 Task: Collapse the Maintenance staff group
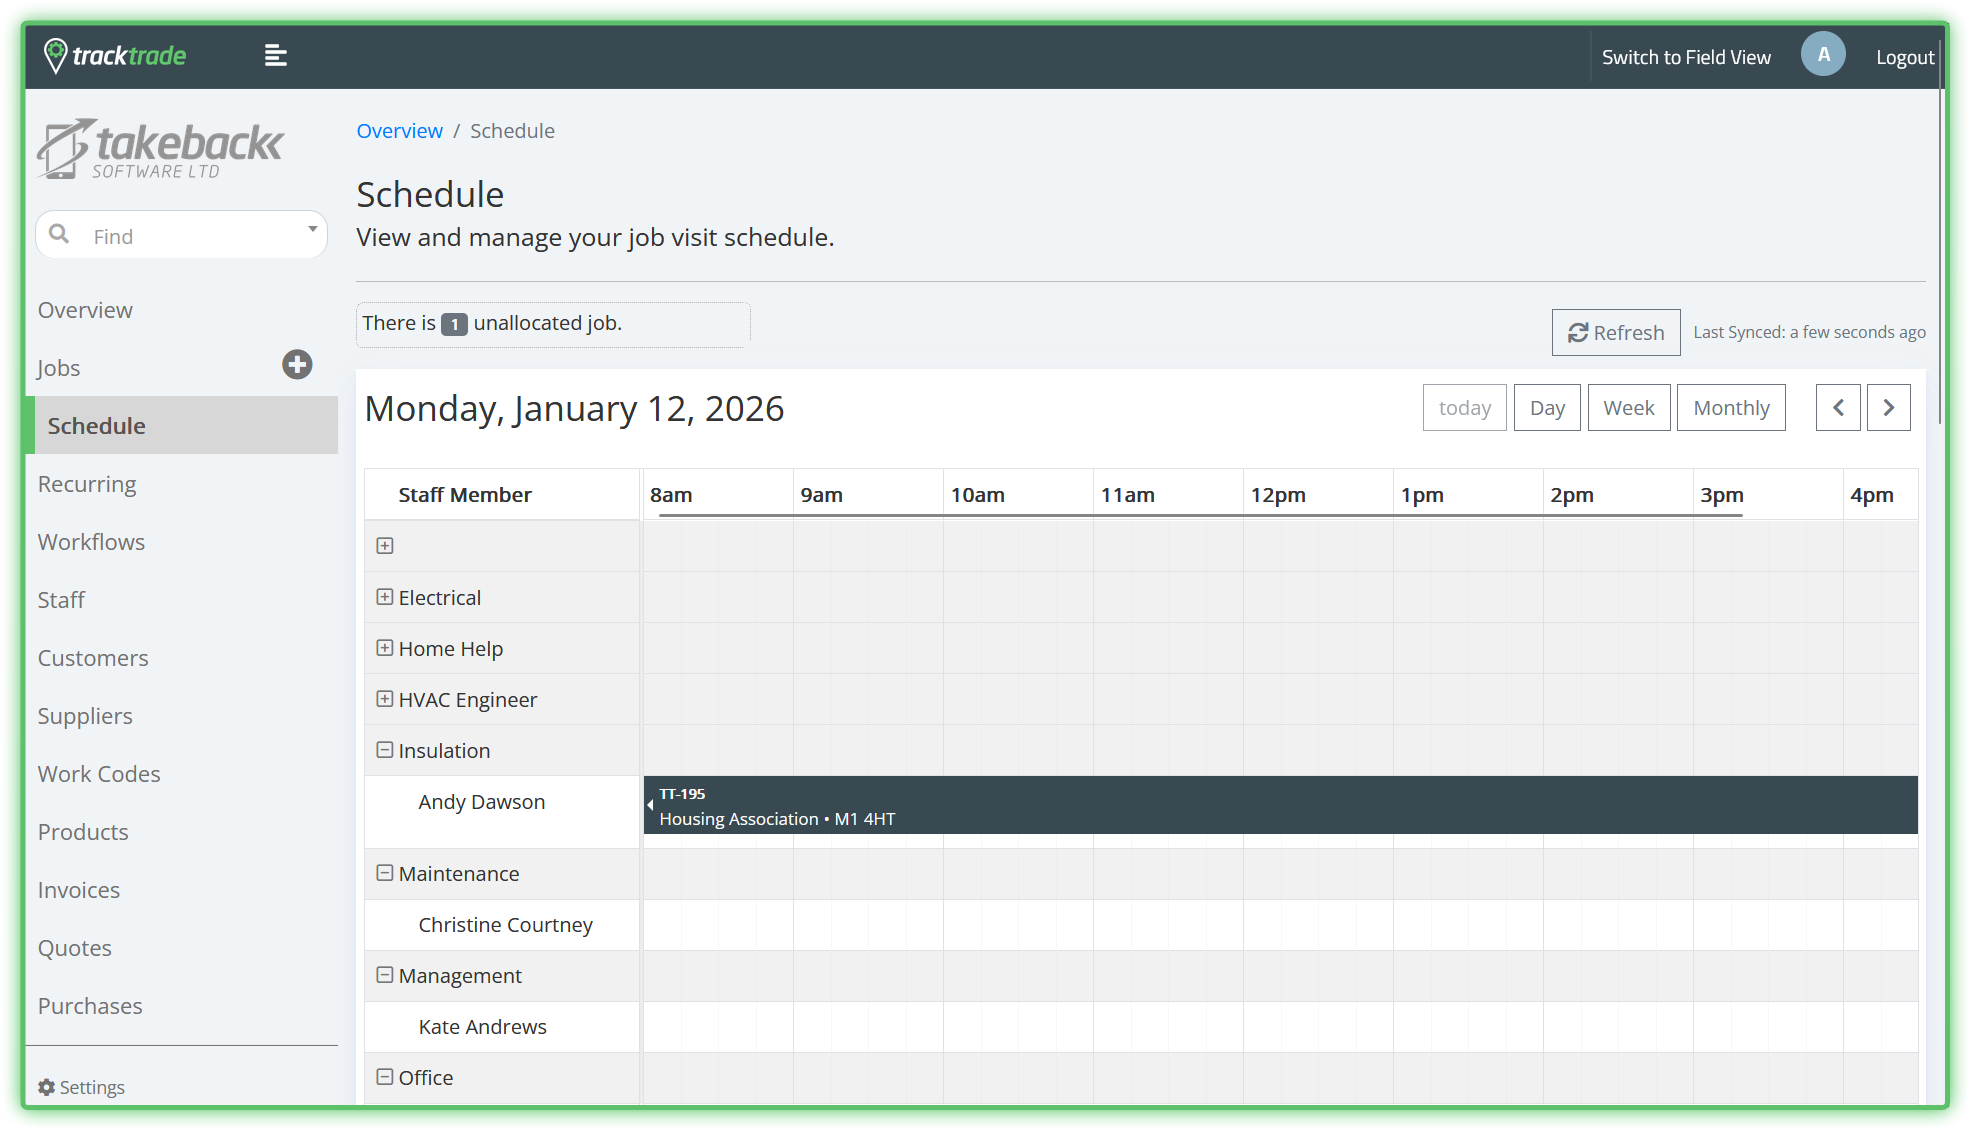[x=385, y=873]
